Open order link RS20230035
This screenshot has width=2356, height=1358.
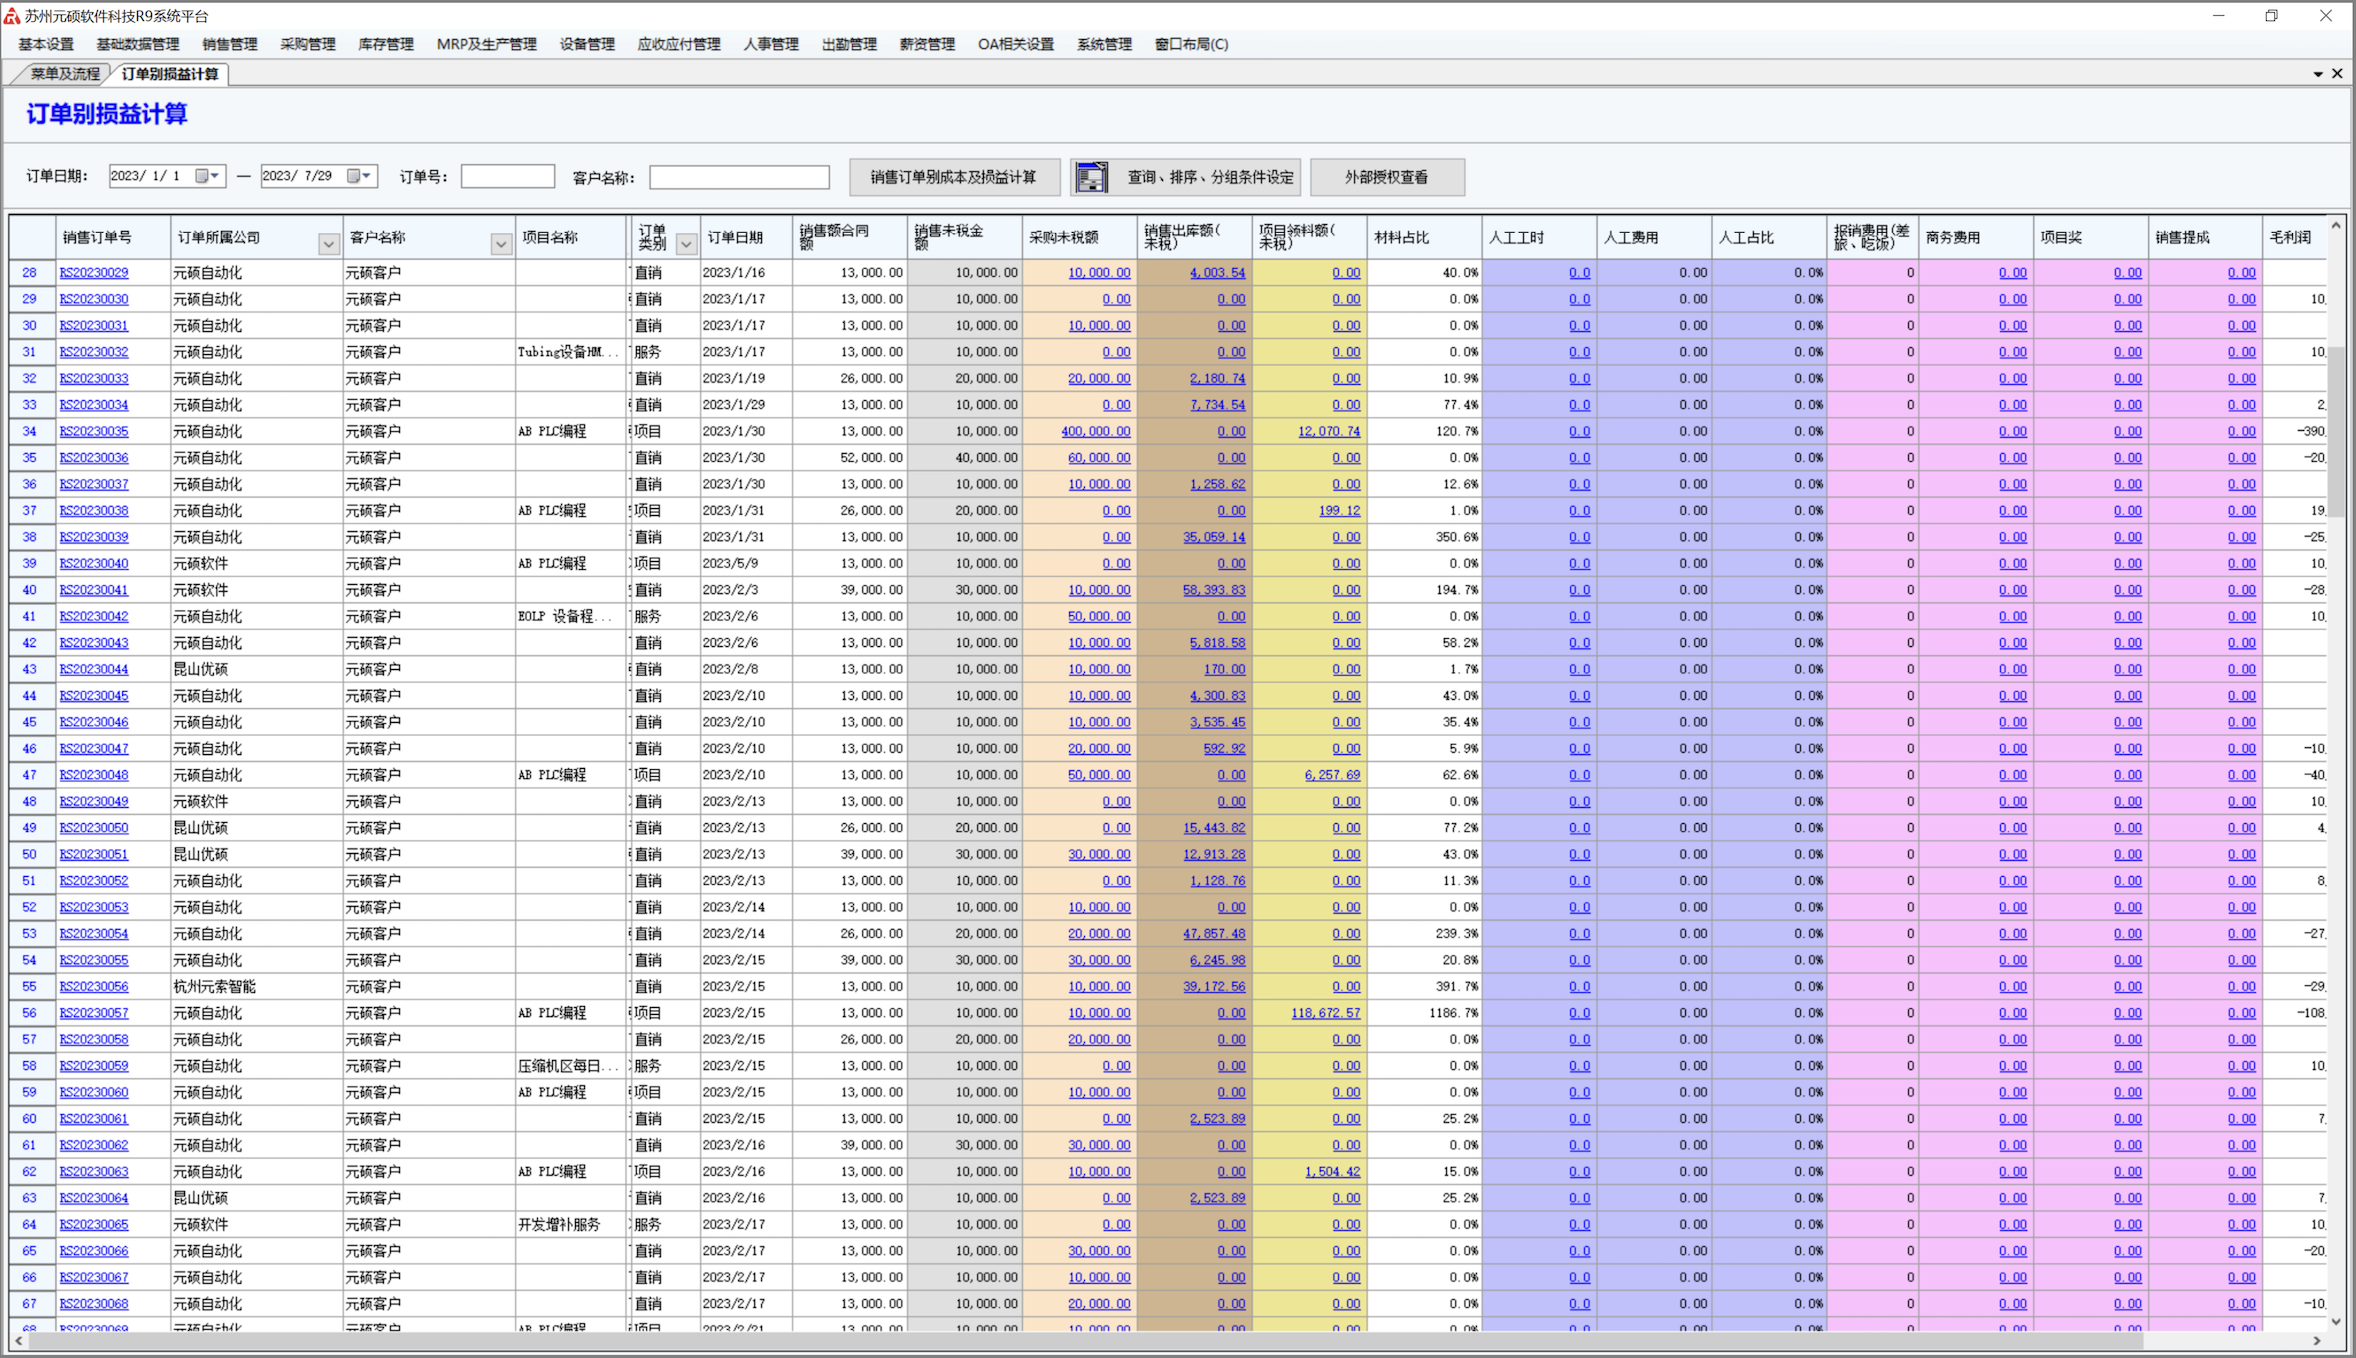point(94,431)
